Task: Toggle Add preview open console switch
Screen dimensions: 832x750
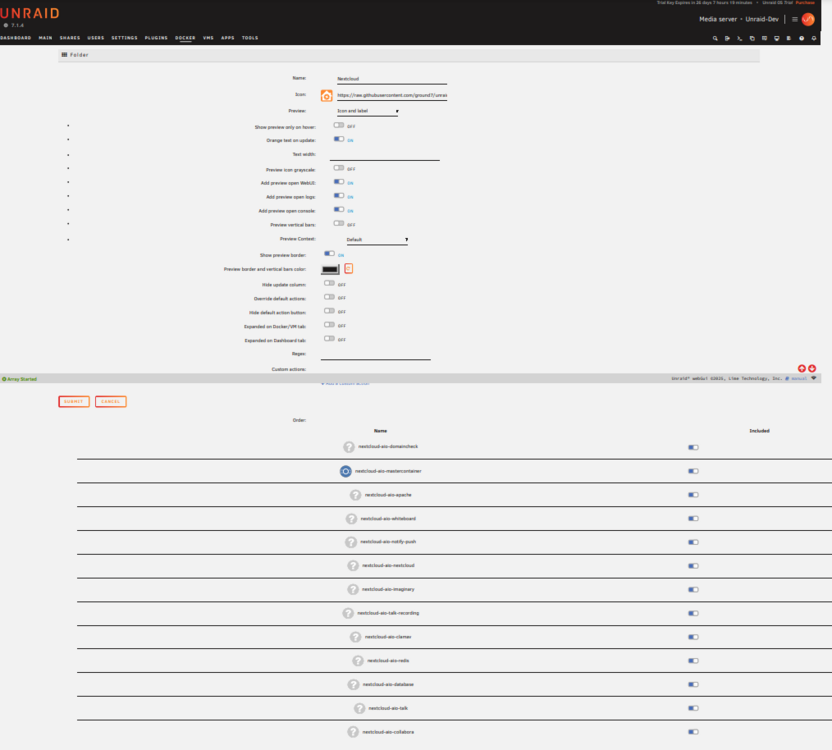Action: coord(339,209)
